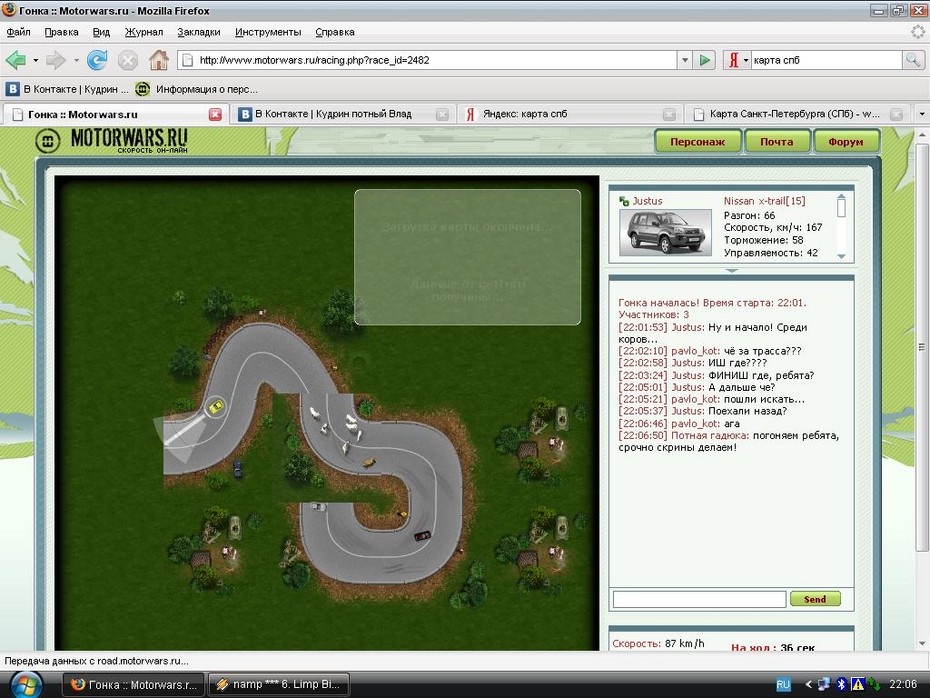The width and height of the screenshot is (930, 698).
Task: Click the stop loading button
Action: 128,60
